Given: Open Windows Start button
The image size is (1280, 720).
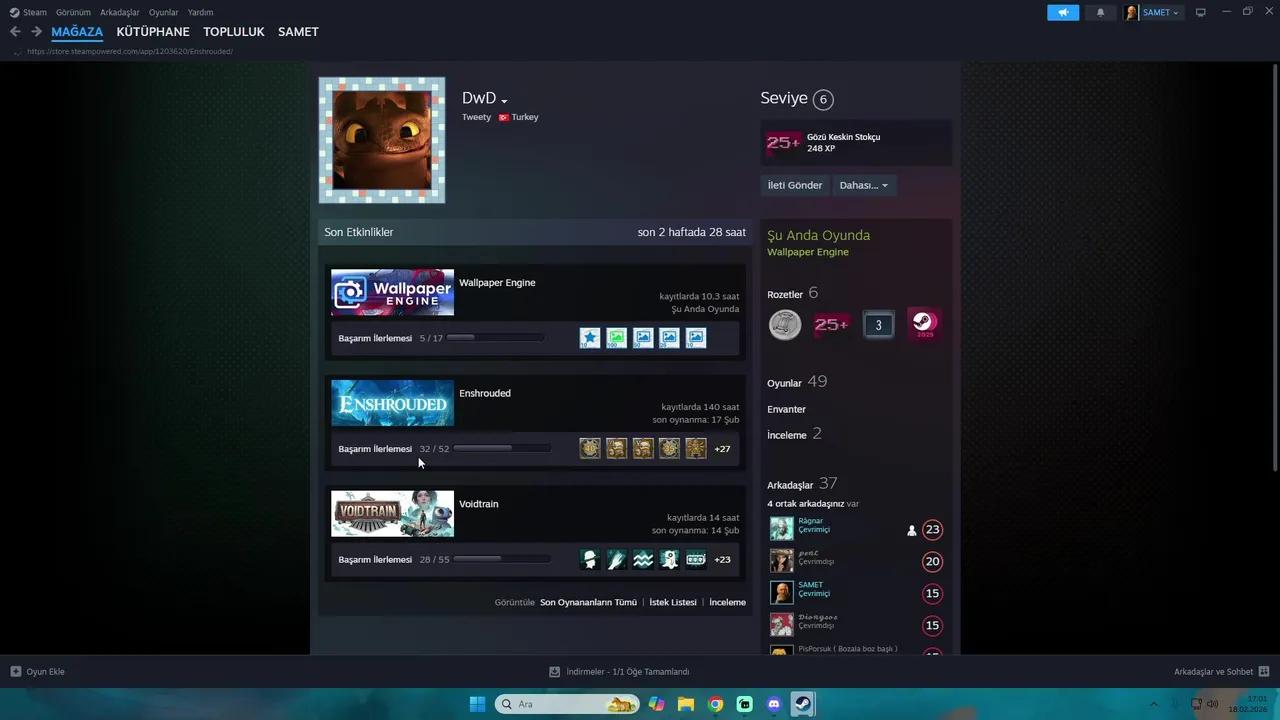Looking at the screenshot, I should [477, 704].
